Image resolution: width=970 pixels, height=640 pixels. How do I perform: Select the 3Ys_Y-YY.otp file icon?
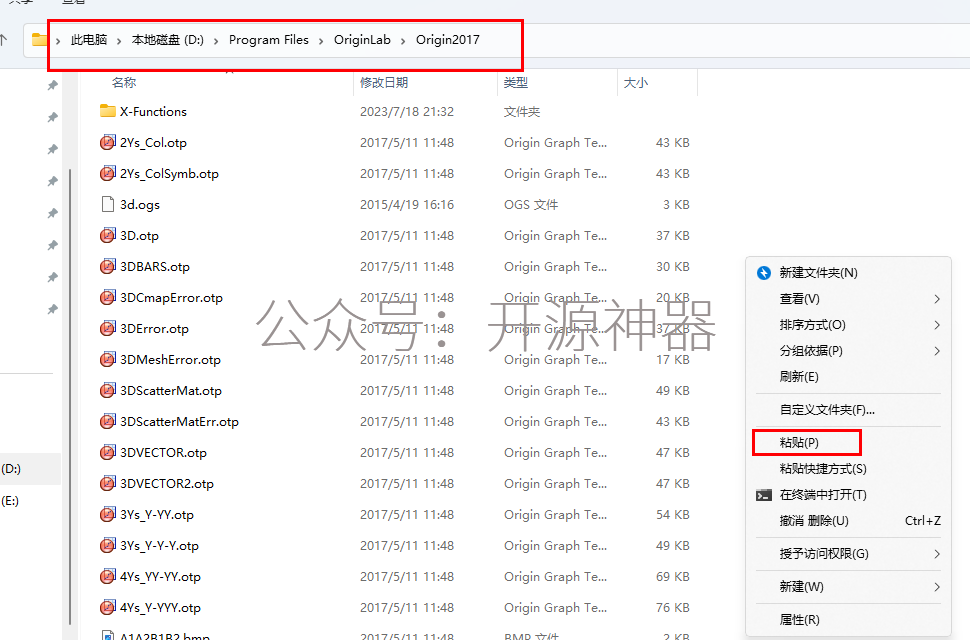click(x=108, y=514)
